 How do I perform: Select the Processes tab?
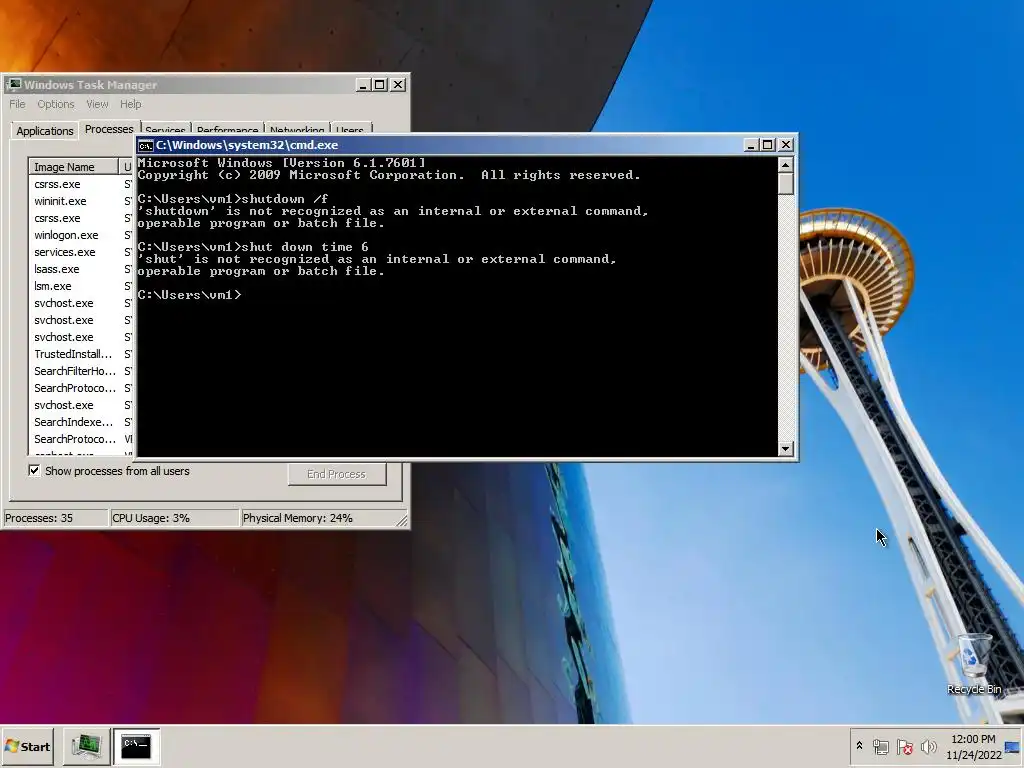click(x=109, y=129)
